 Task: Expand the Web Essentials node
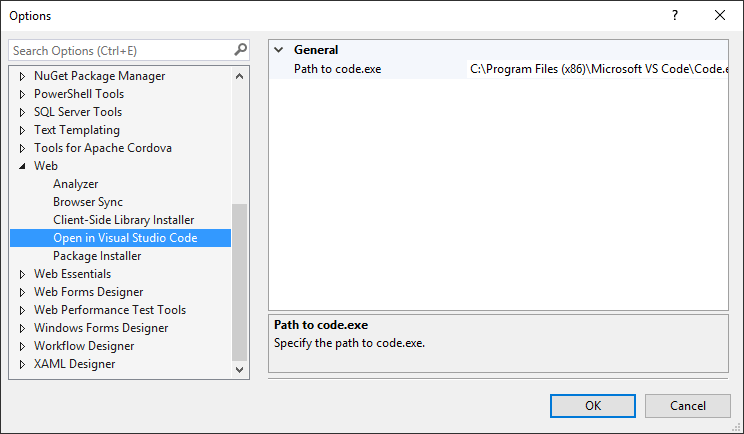point(22,275)
